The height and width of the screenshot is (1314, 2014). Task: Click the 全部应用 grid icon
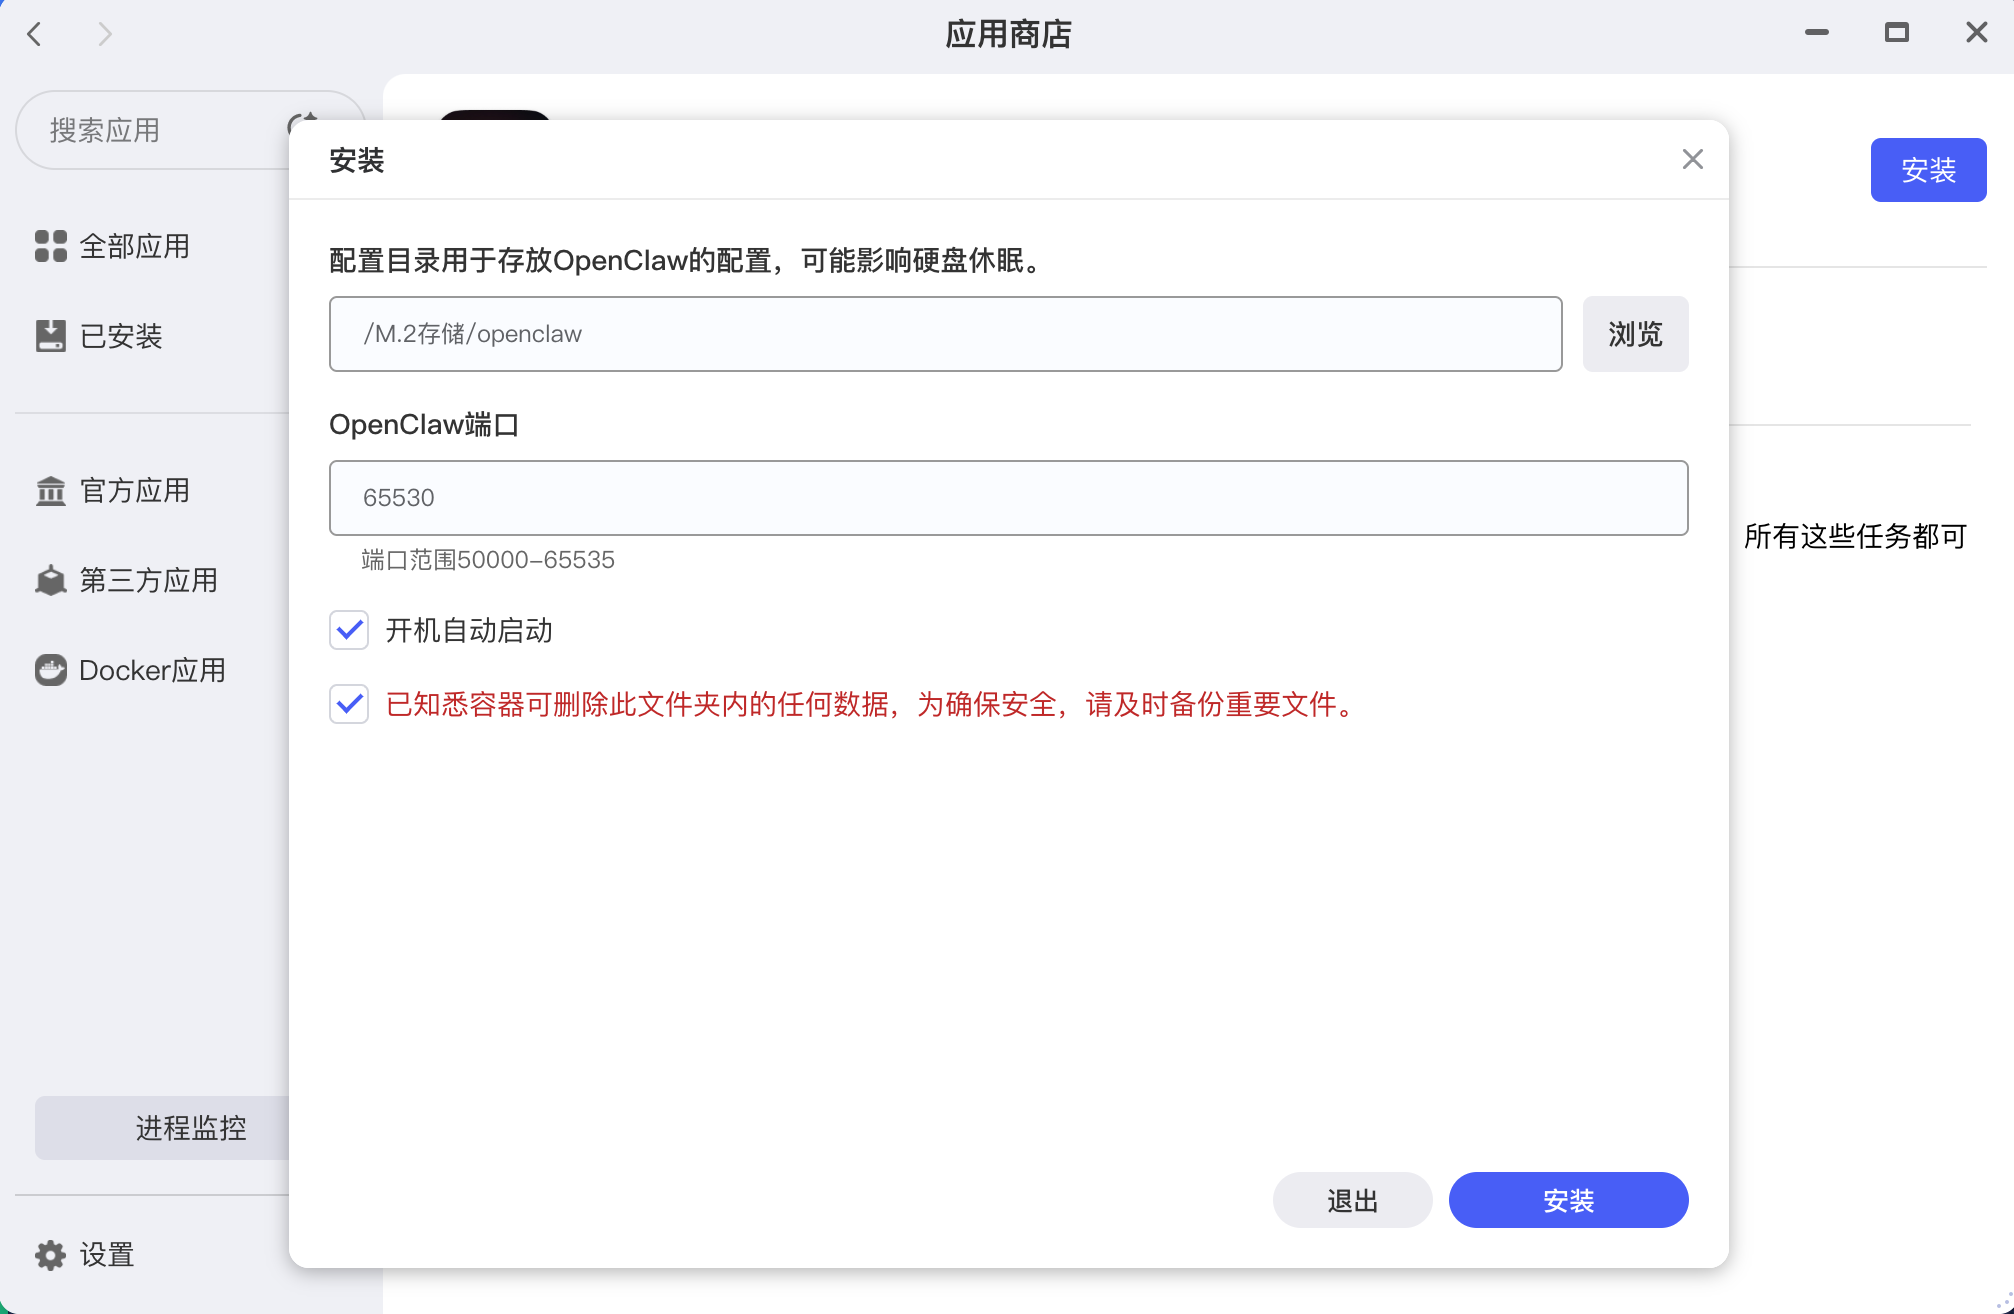[50, 246]
